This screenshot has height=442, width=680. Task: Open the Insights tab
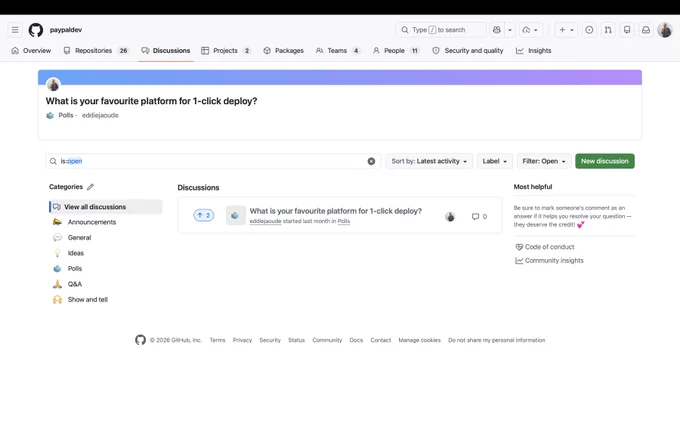(x=533, y=51)
